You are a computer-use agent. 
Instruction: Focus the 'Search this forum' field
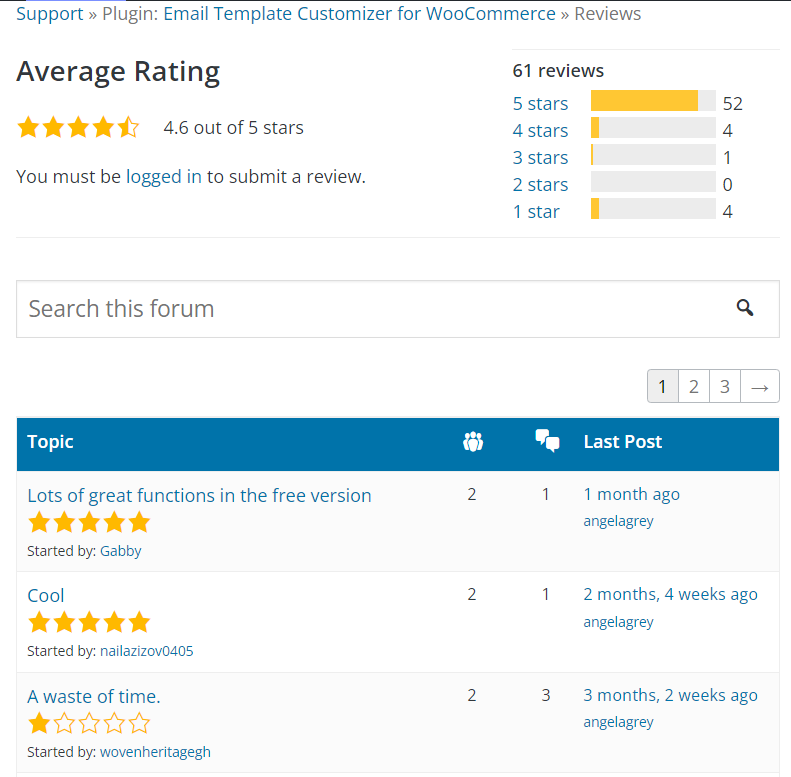pos(370,308)
